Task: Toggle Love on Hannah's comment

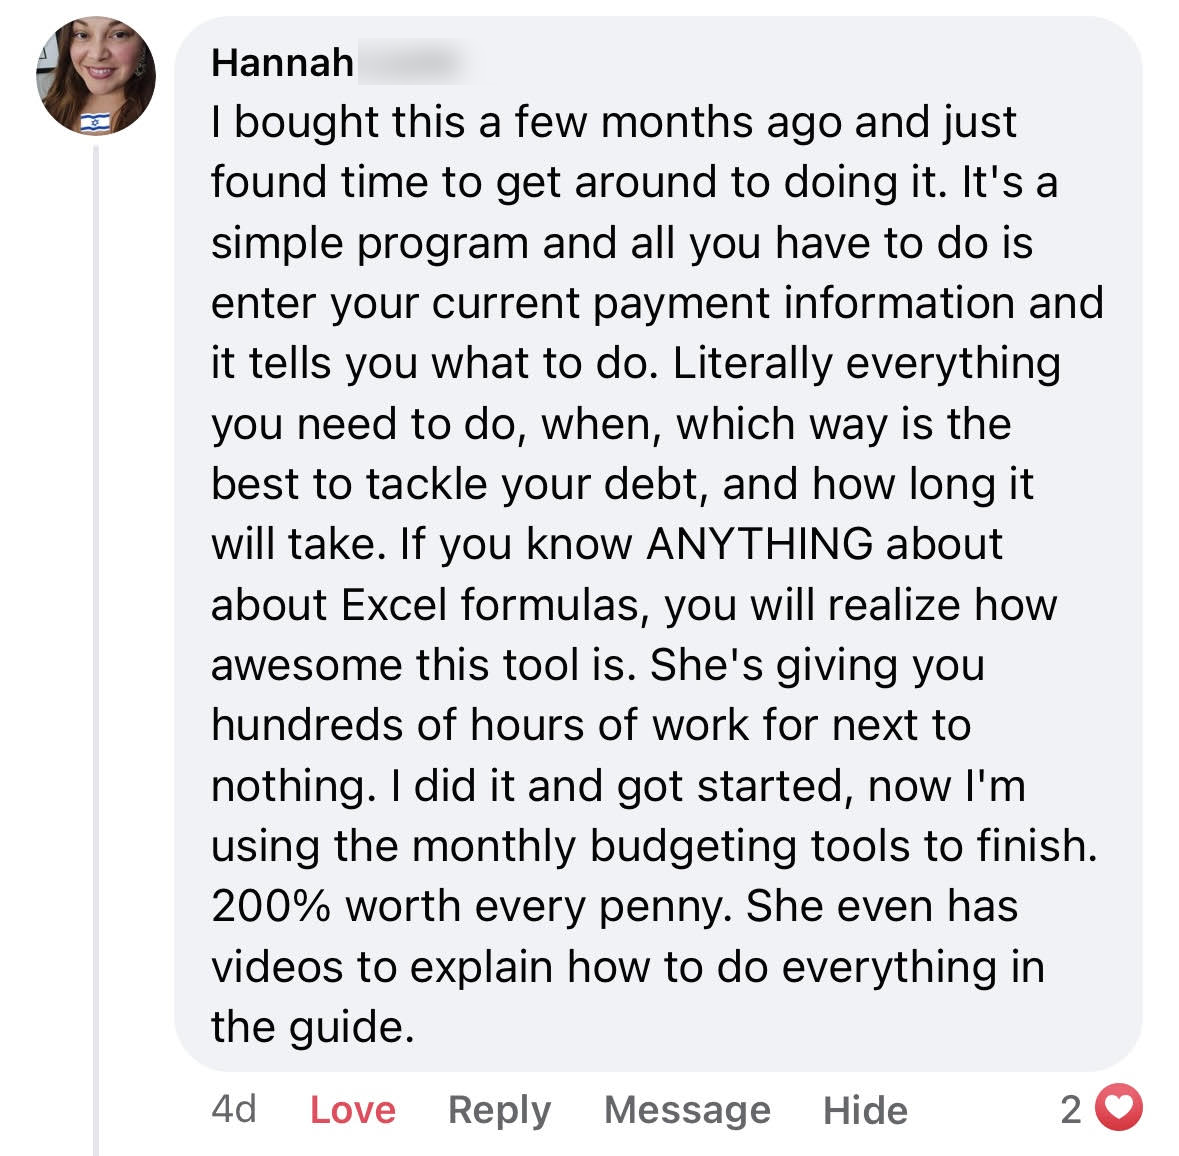Action: [x=353, y=1110]
